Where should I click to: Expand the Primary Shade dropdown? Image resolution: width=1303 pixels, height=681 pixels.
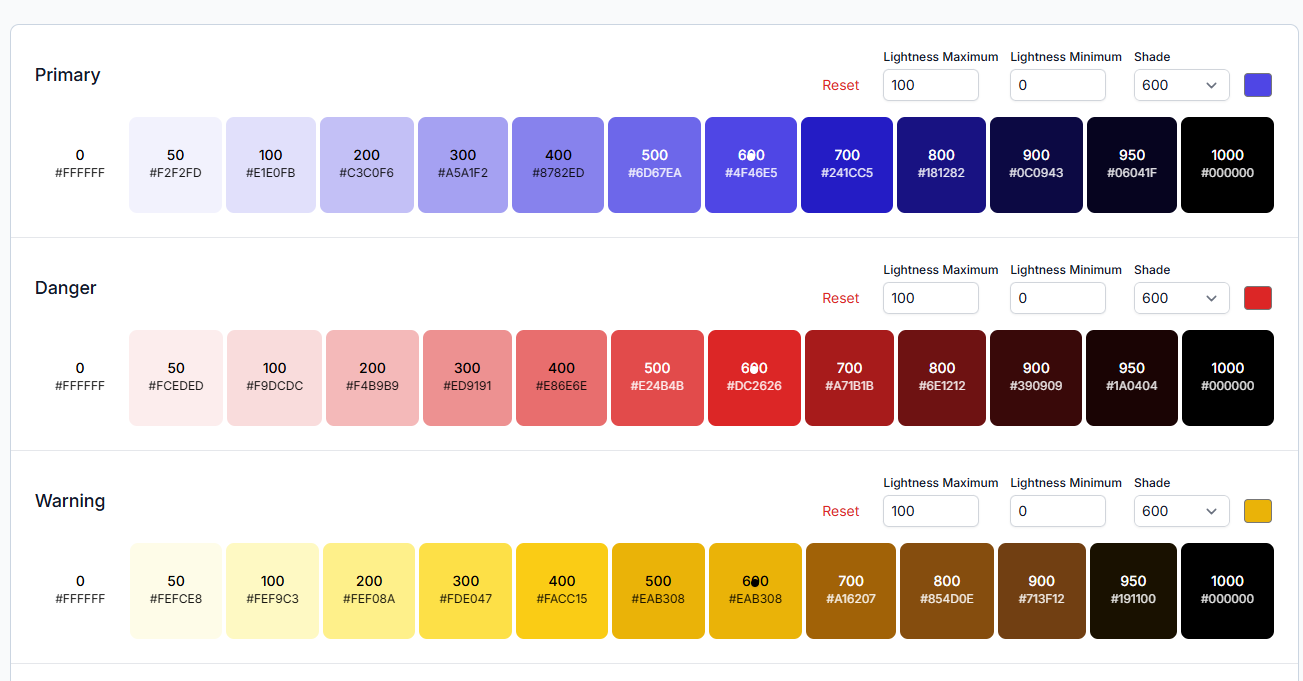(1181, 85)
